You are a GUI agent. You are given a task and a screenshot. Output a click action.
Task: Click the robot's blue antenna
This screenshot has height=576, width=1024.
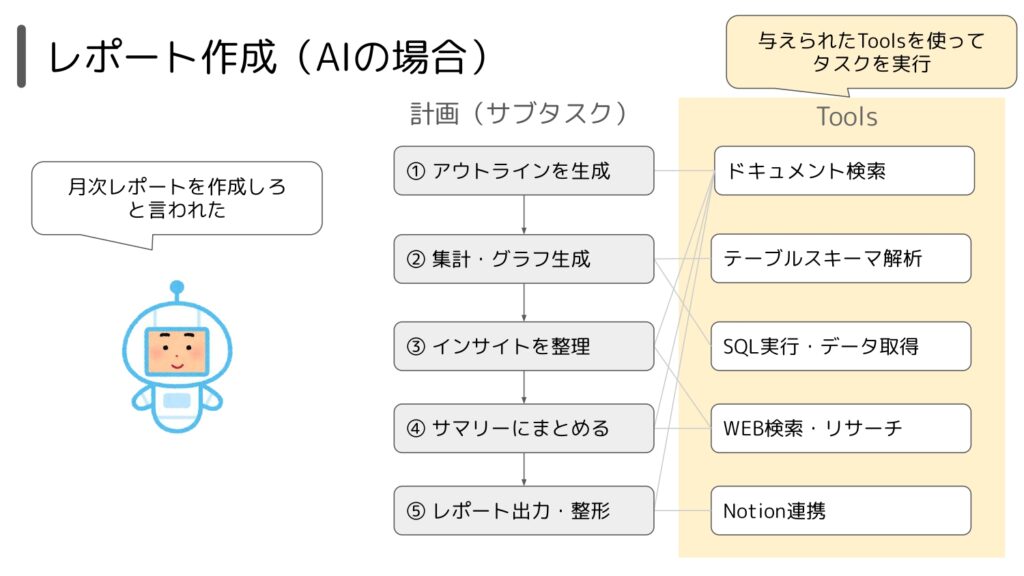click(x=177, y=292)
